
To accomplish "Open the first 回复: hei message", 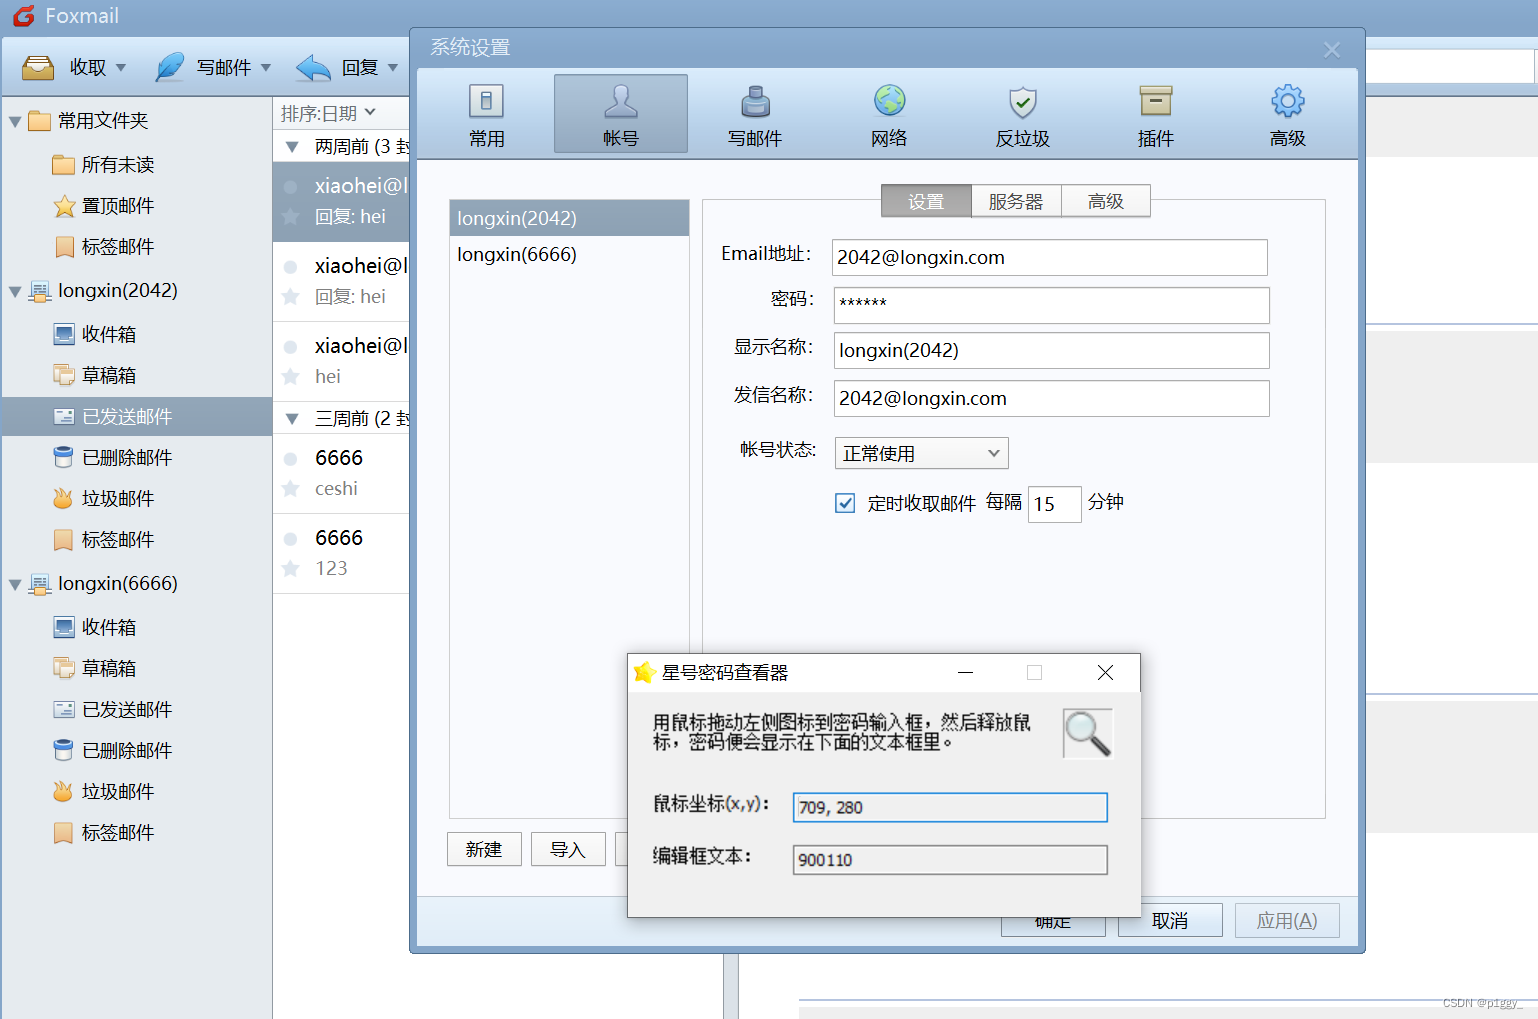I will [341, 201].
